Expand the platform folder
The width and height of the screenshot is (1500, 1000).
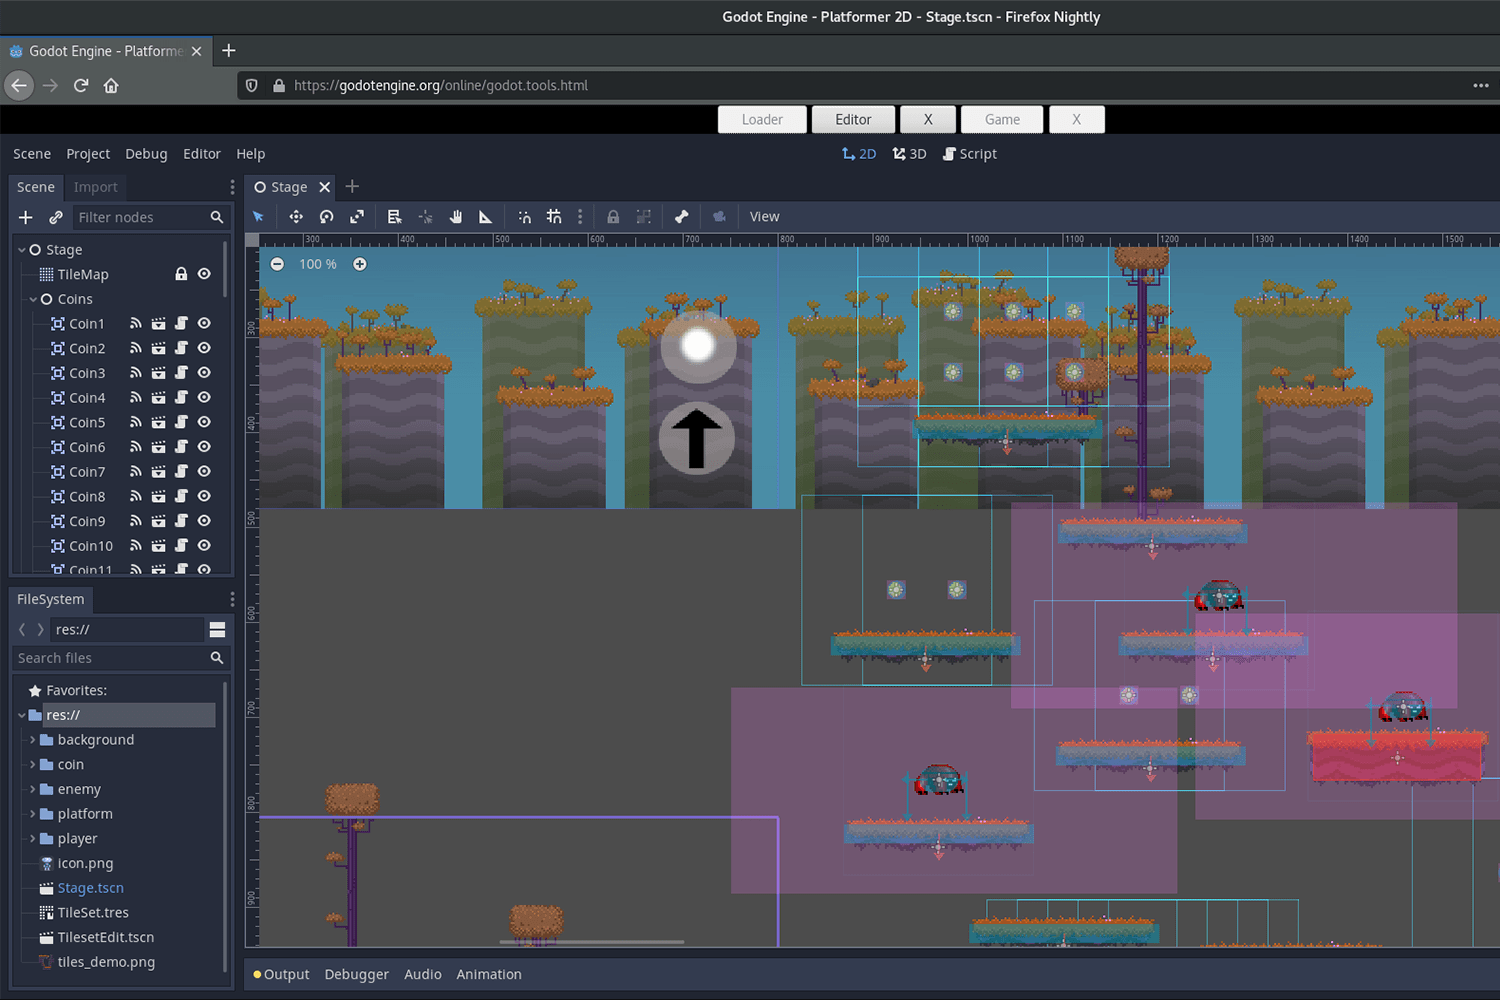click(x=33, y=814)
